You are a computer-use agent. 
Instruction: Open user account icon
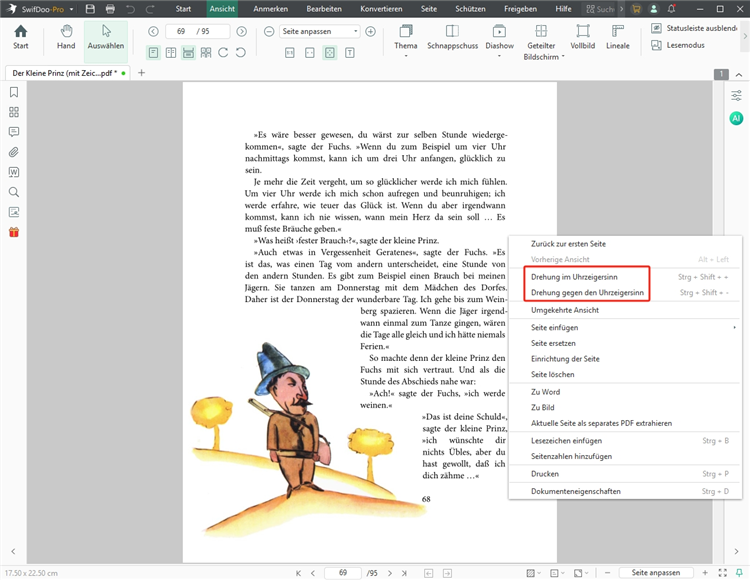tap(653, 9)
